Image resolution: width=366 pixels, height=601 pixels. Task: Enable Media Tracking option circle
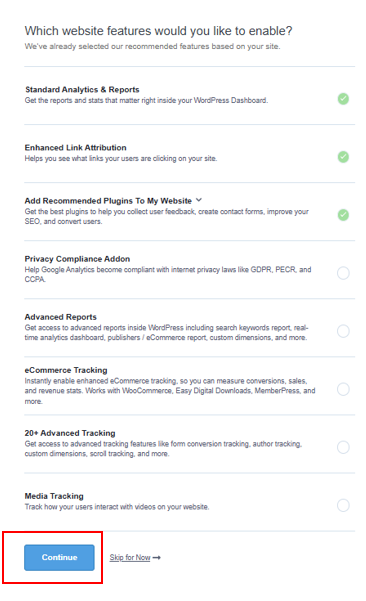coord(343,505)
